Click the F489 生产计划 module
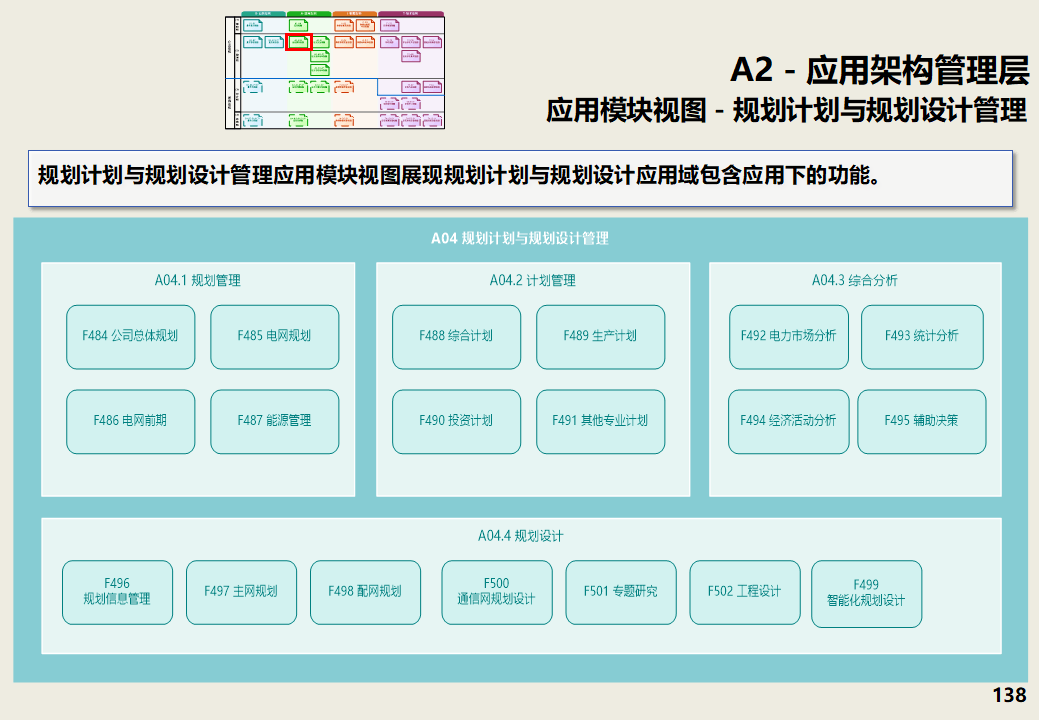This screenshot has height=720, width=1039. 600,336
